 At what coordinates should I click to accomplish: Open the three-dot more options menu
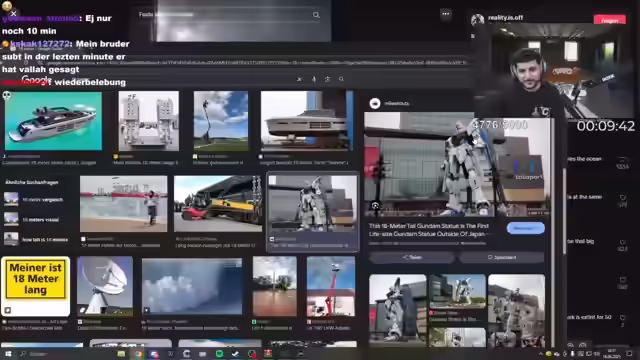(x=446, y=14)
